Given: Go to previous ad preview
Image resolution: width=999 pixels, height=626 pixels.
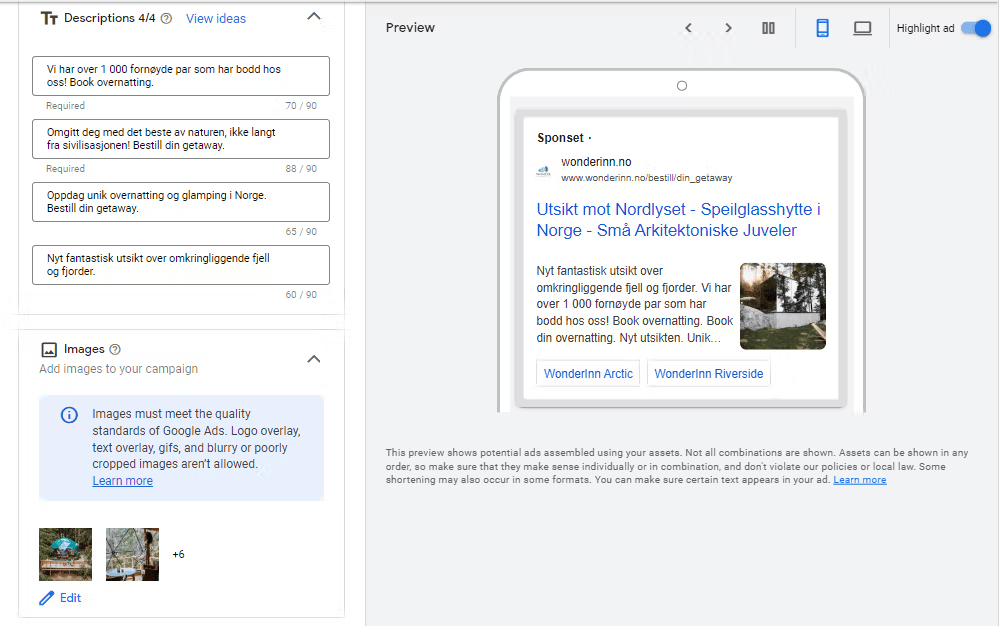Looking at the screenshot, I should click(688, 28).
